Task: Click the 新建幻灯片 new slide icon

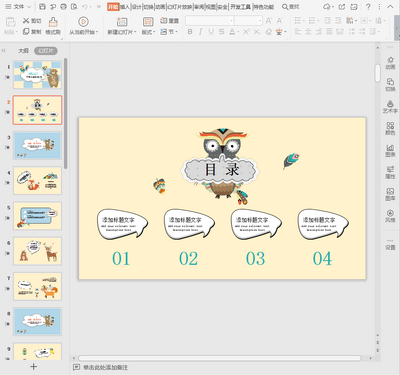Action: coord(122,22)
